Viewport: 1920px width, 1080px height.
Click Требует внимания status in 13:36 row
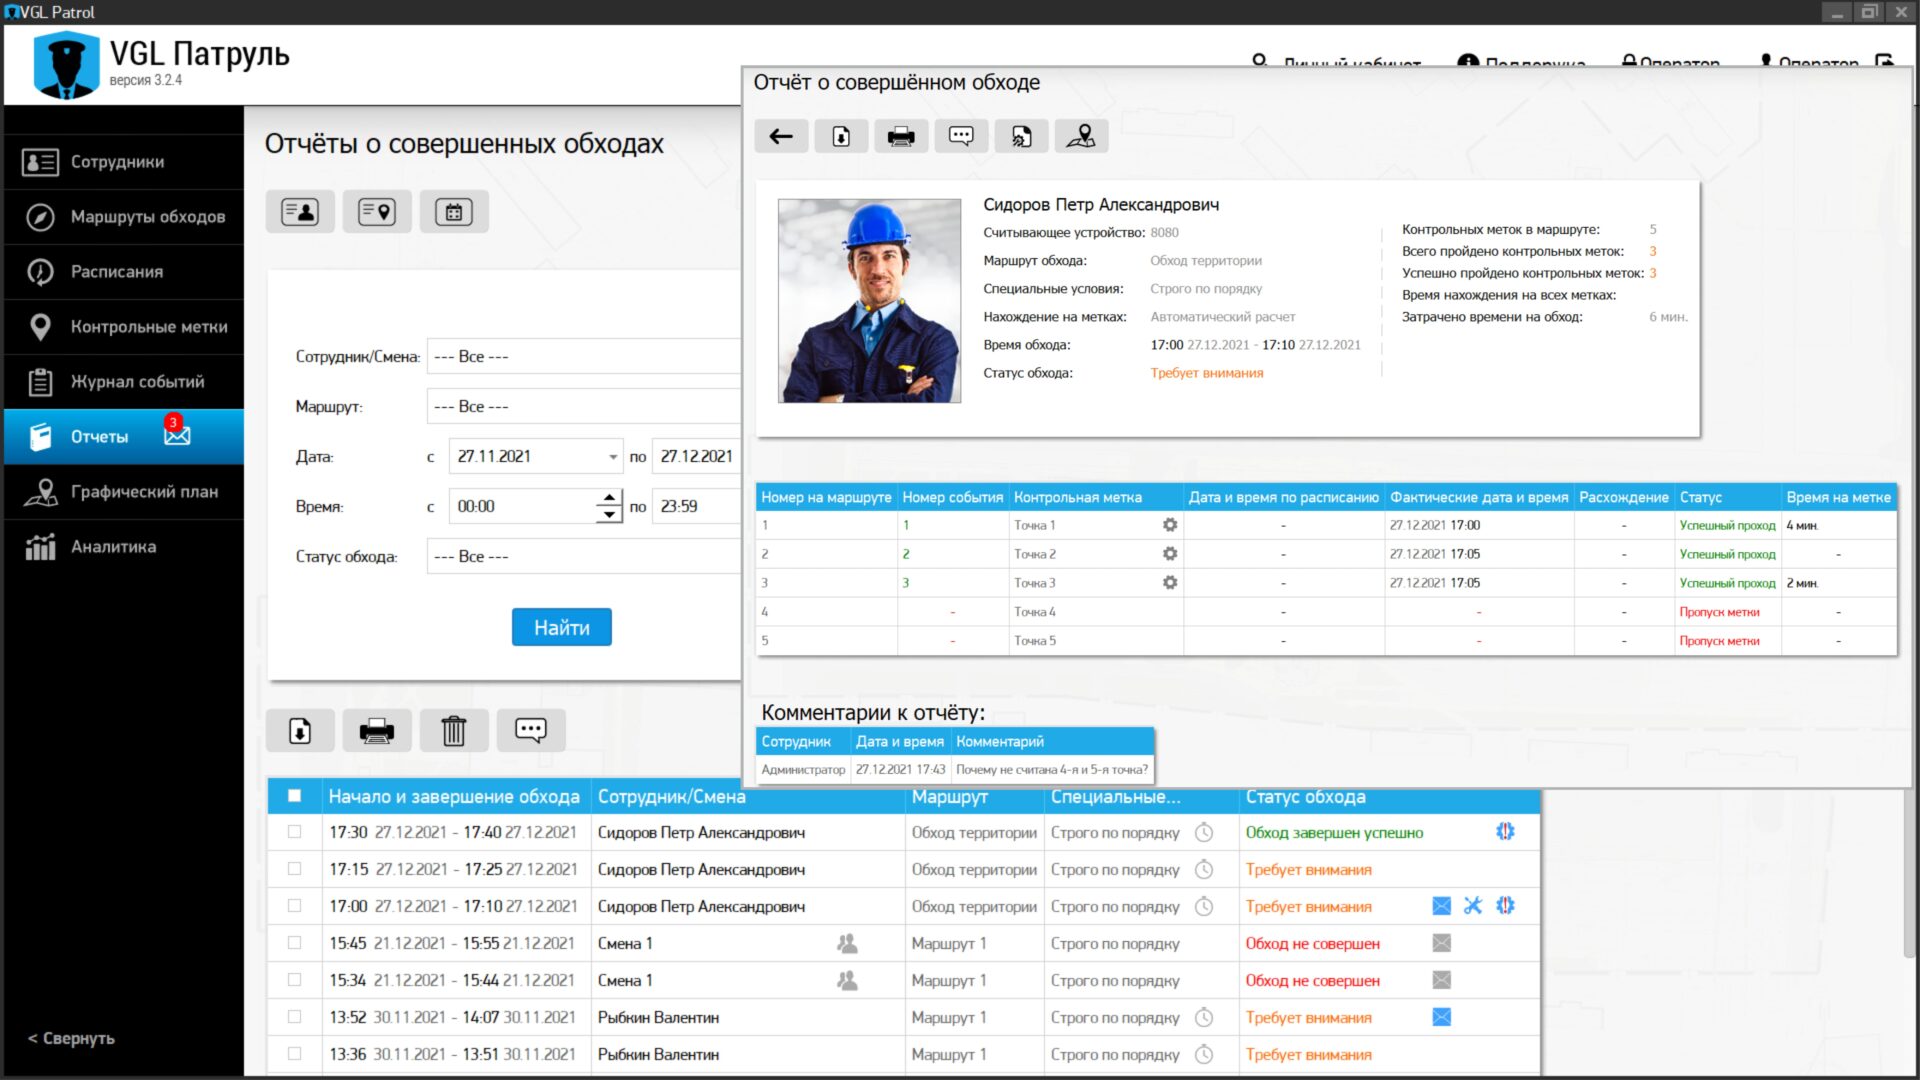coord(1308,1055)
